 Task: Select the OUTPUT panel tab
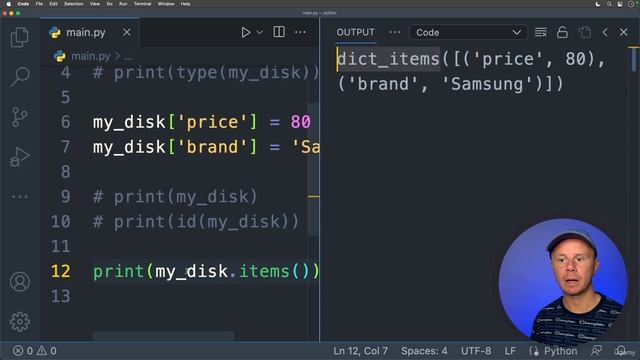356,32
